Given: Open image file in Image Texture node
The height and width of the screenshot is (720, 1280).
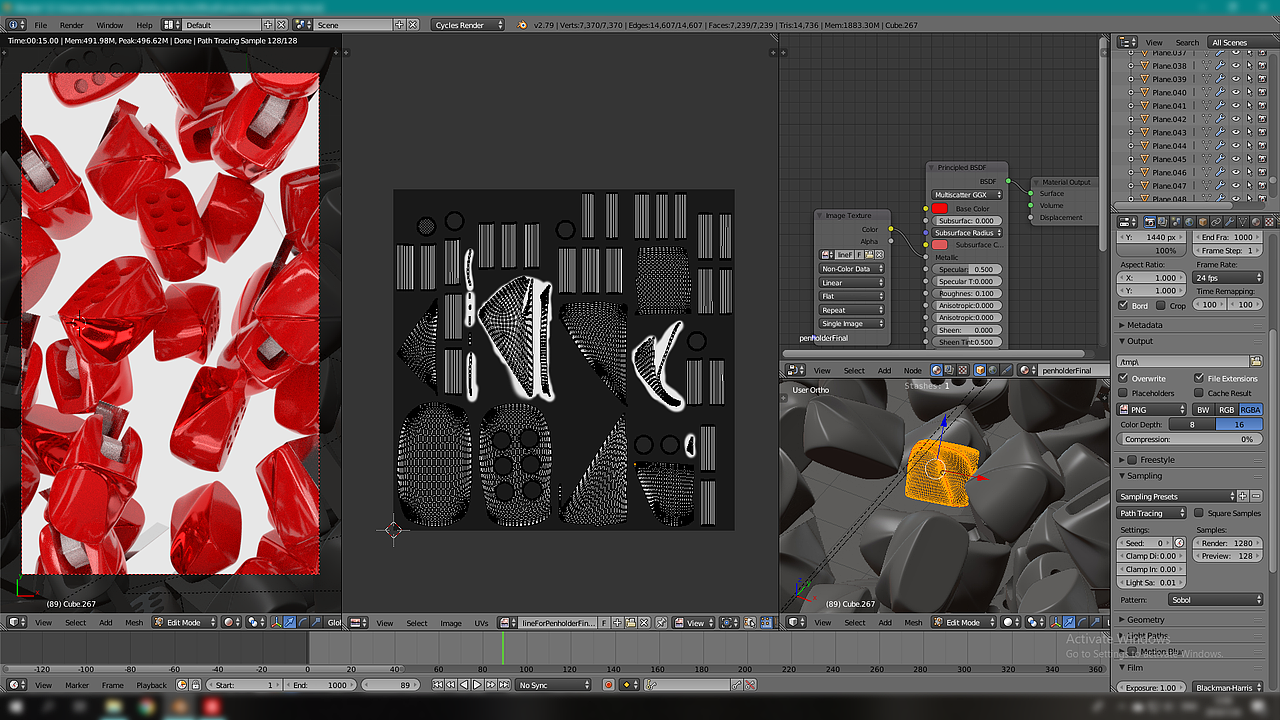Looking at the screenshot, I should tap(869, 255).
